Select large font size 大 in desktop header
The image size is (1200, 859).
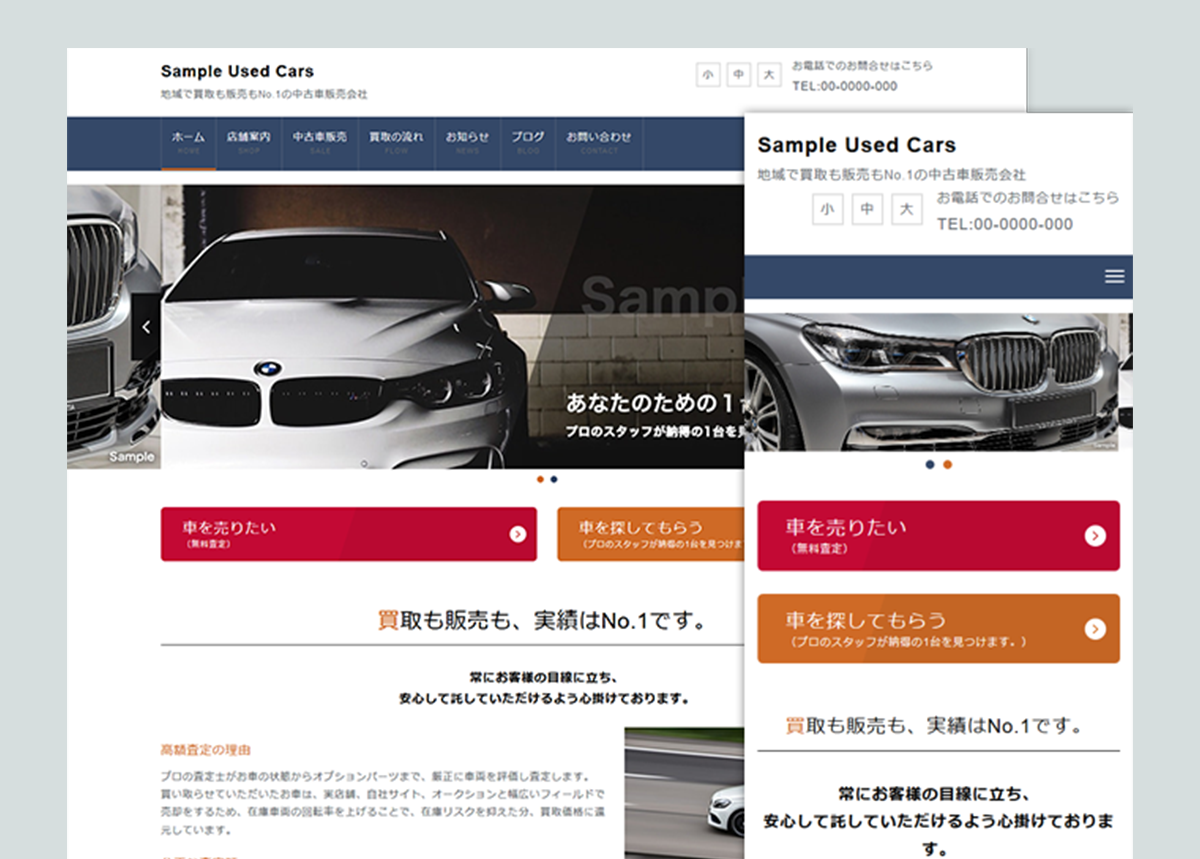768,75
